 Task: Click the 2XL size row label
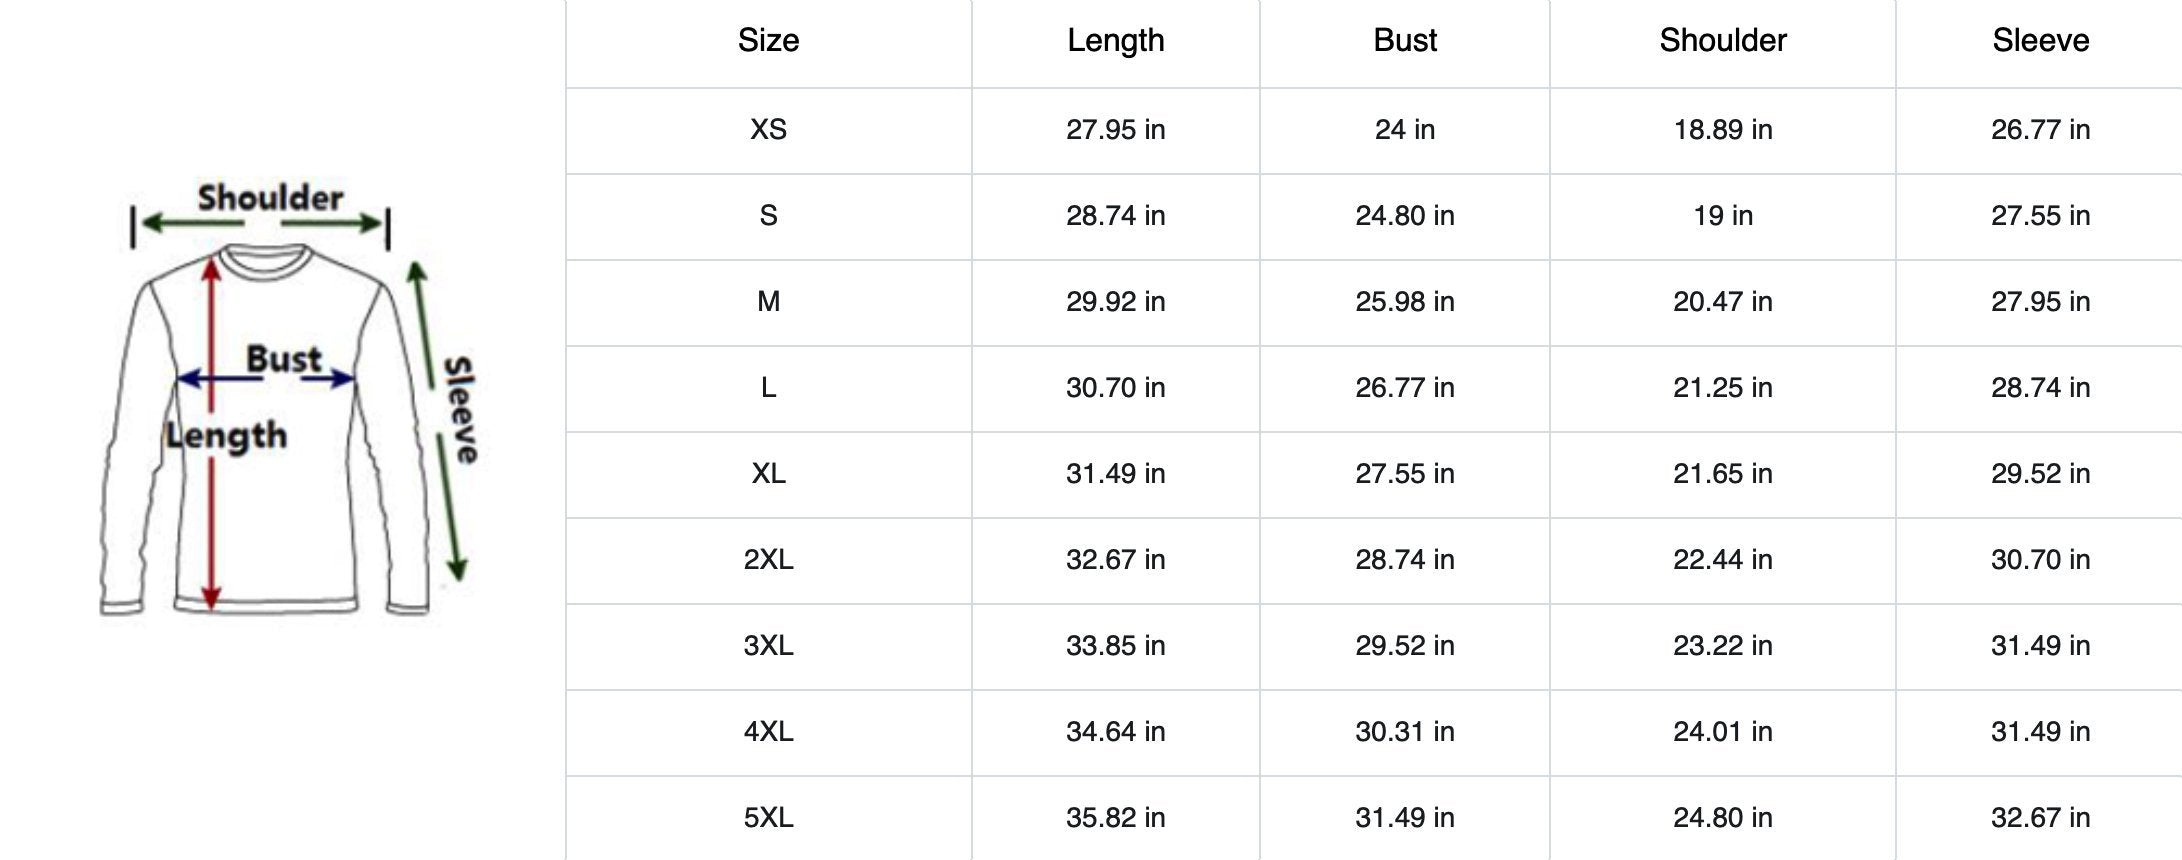[x=768, y=560]
